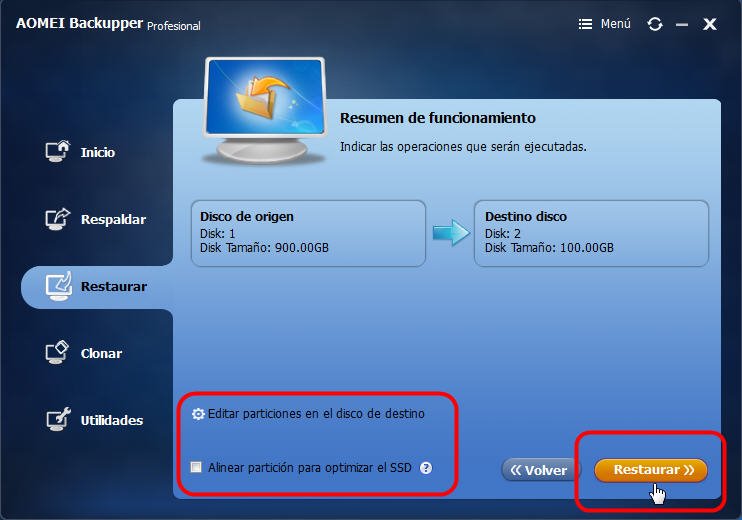Open the hamburger list icon beside Menú
The image size is (742, 520).
585,24
